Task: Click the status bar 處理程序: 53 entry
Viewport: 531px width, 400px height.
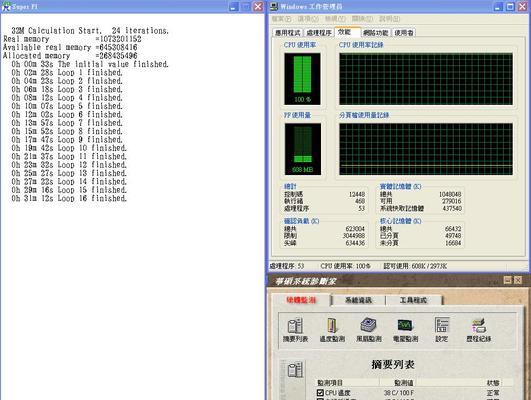Action: pos(287,266)
